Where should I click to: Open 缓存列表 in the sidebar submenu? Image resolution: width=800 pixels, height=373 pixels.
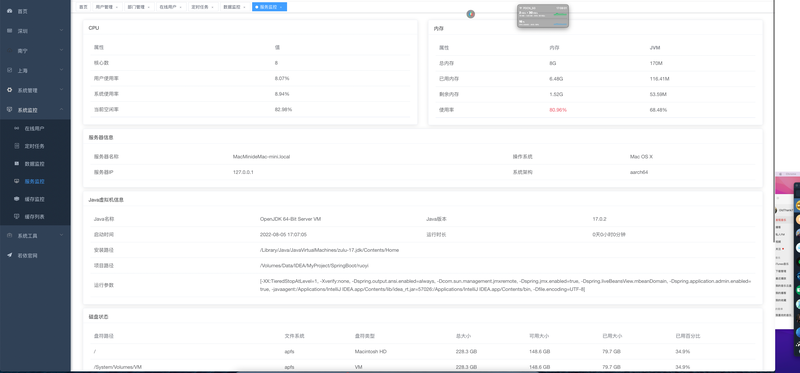pos(35,216)
